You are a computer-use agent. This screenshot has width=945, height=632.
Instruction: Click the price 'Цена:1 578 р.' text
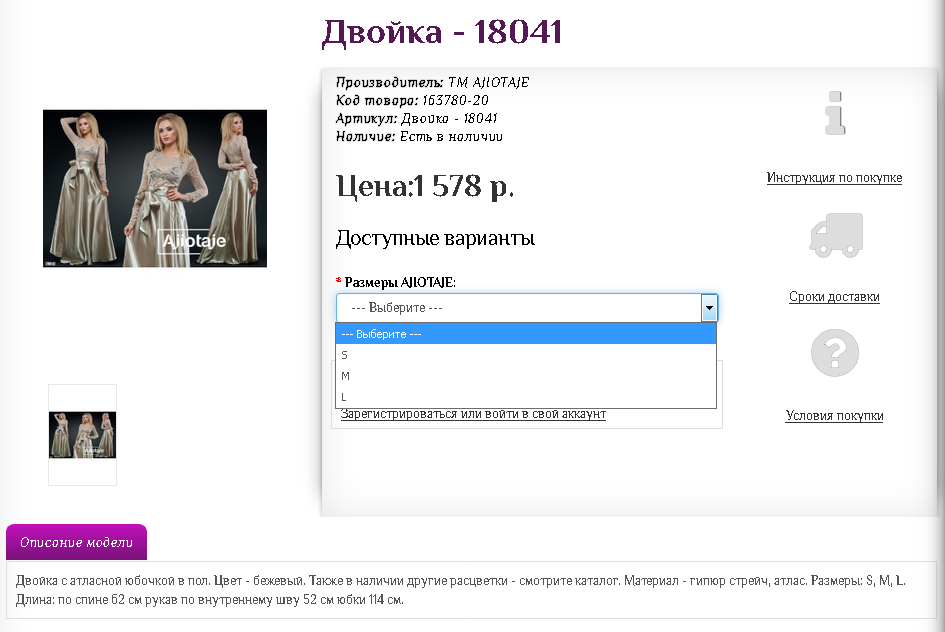(x=424, y=184)
